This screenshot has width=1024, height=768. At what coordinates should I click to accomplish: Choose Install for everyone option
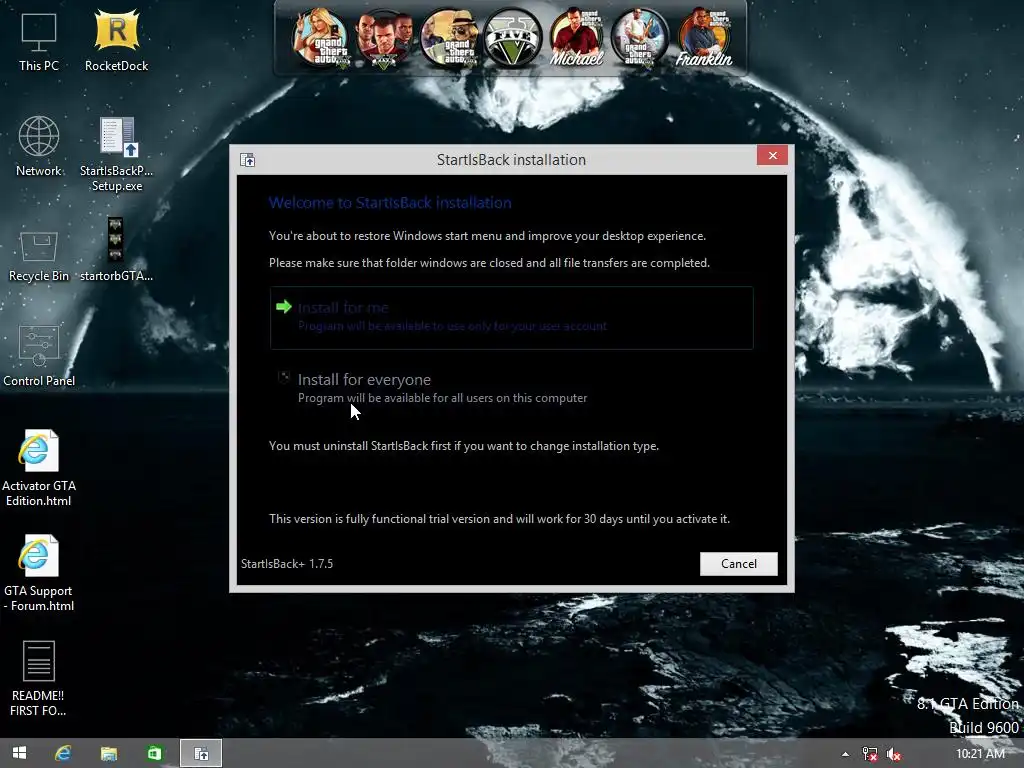pyautogui.click(x=511, y=388)
